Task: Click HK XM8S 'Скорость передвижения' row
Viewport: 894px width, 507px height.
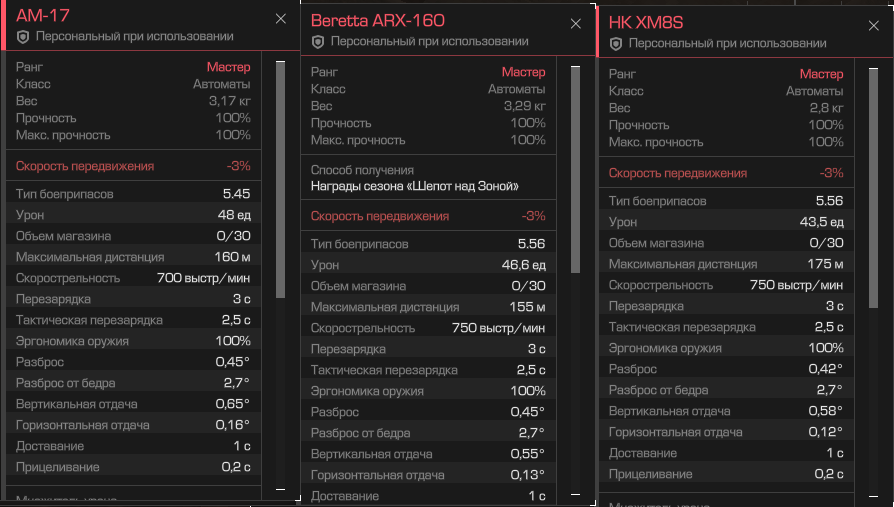Action: [726, 173]
